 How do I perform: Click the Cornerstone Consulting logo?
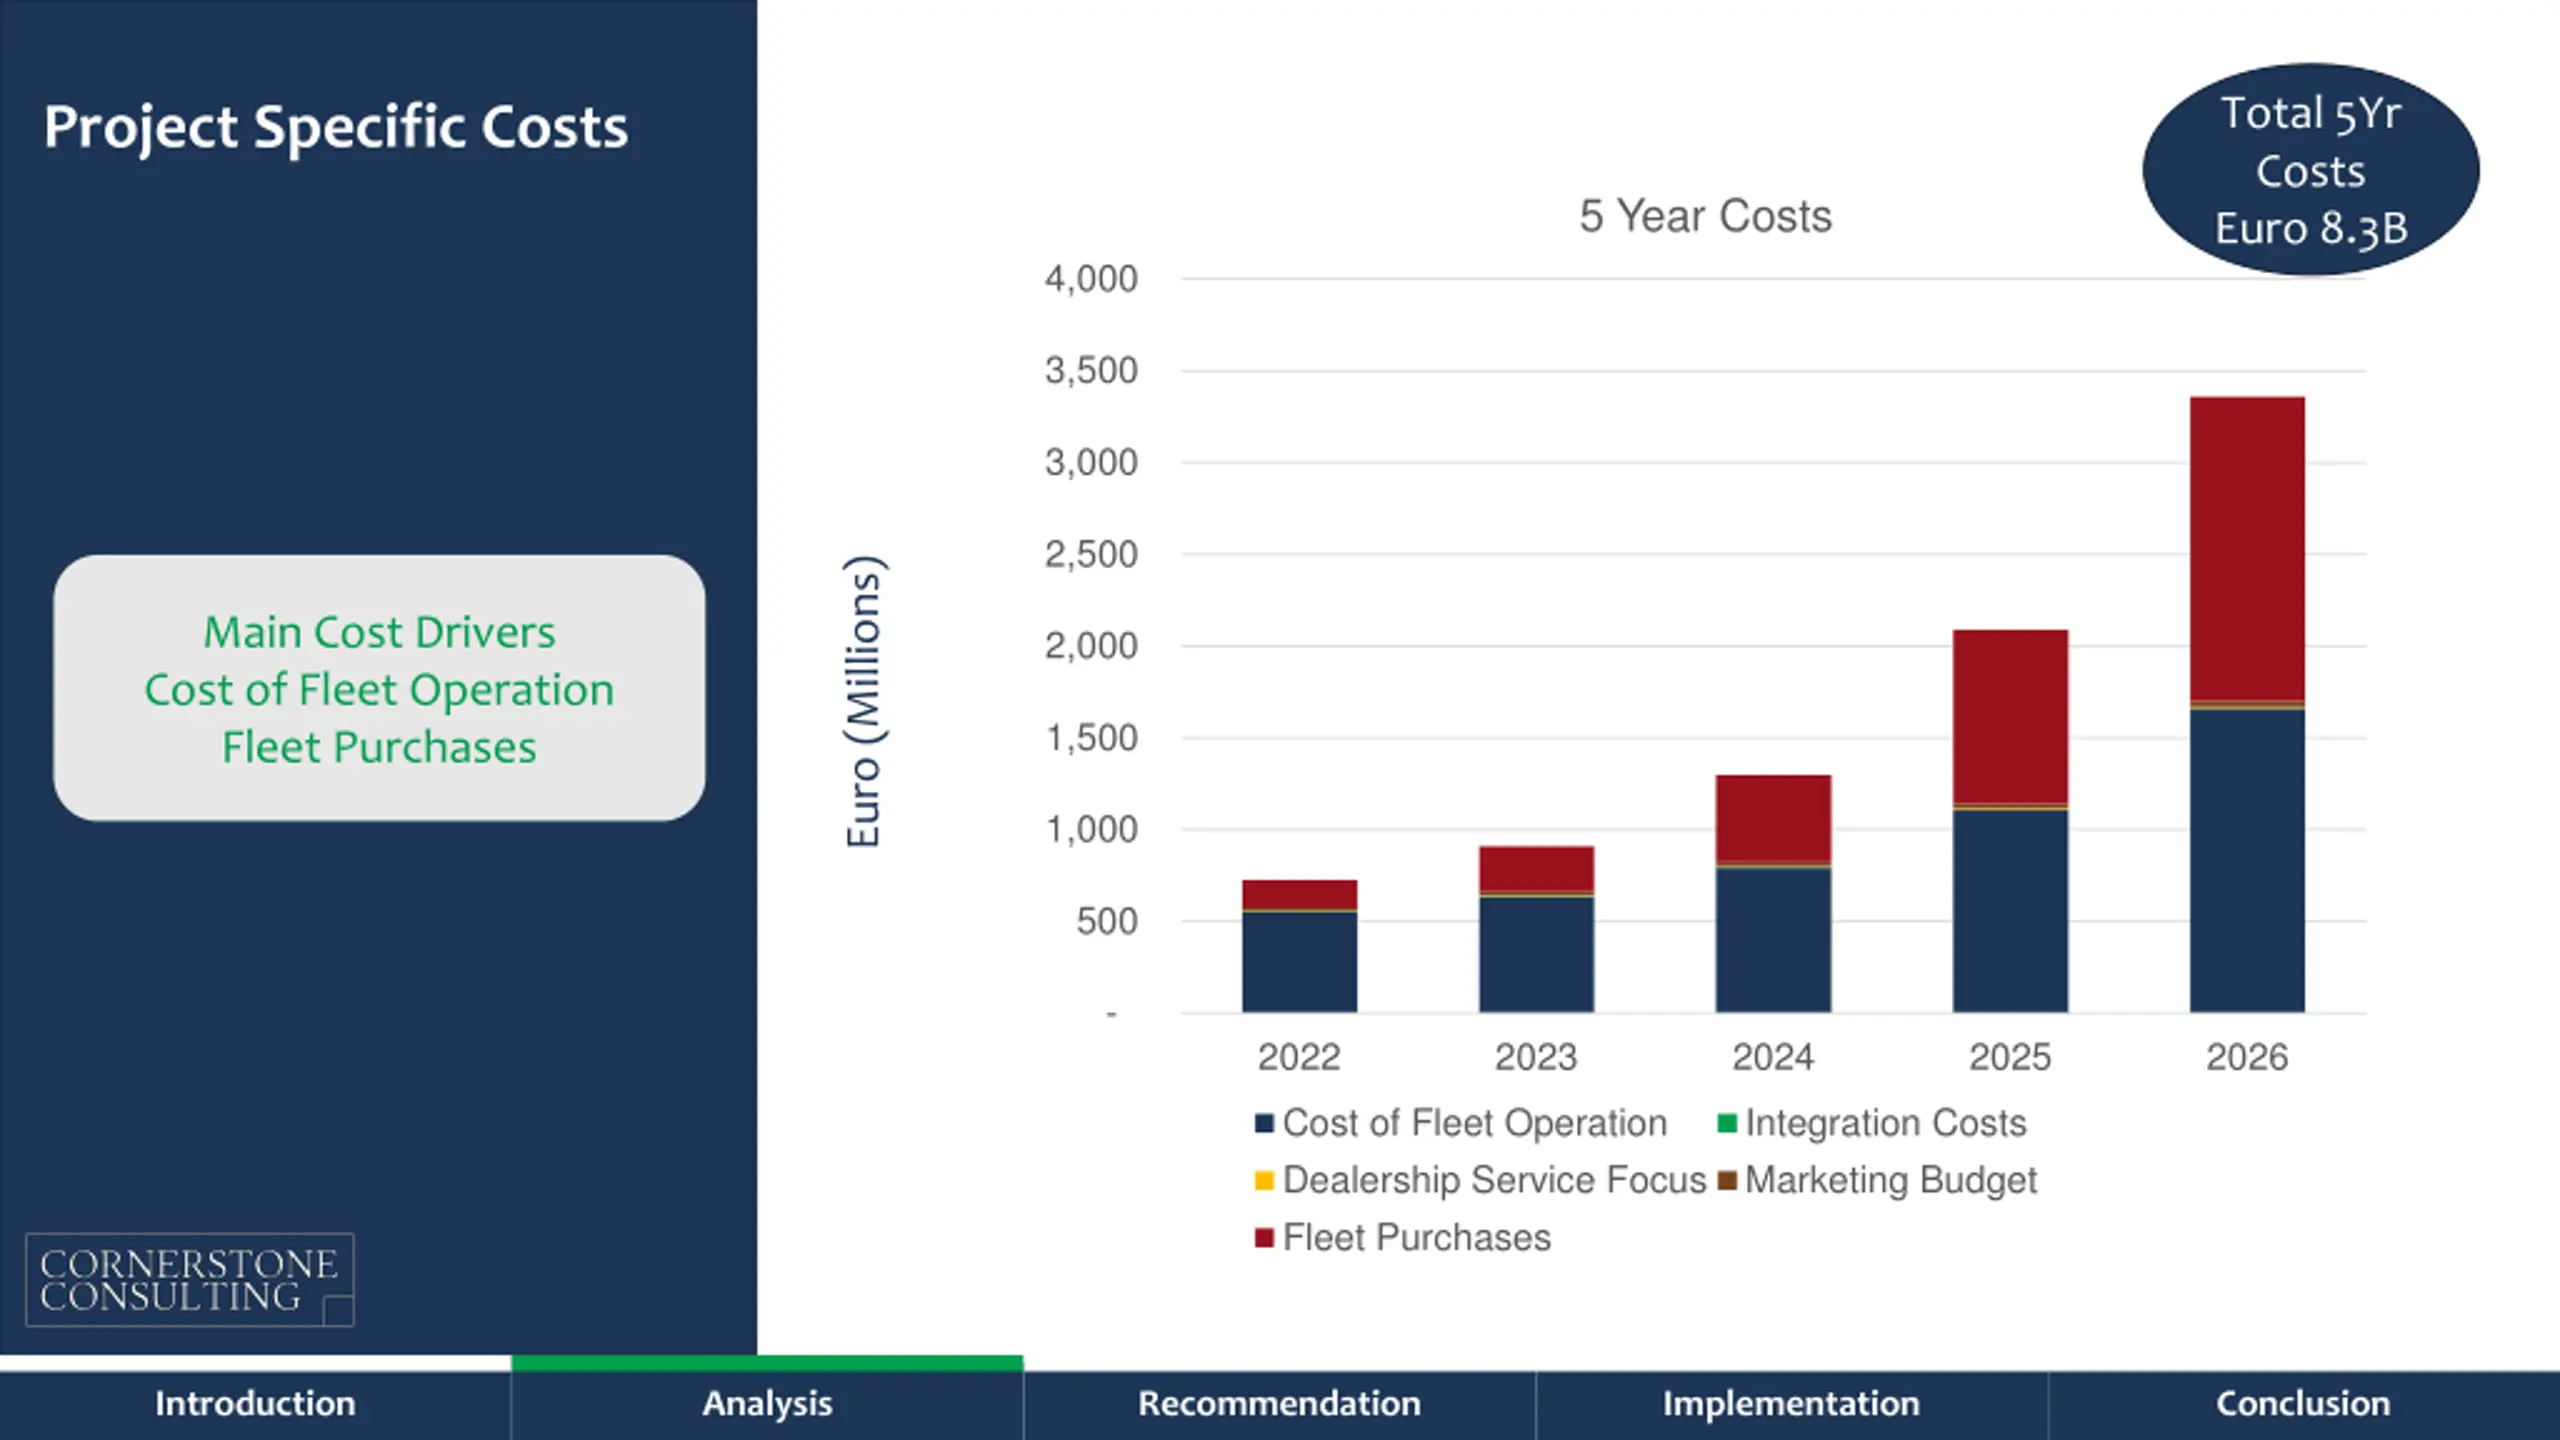(190, 1280)
